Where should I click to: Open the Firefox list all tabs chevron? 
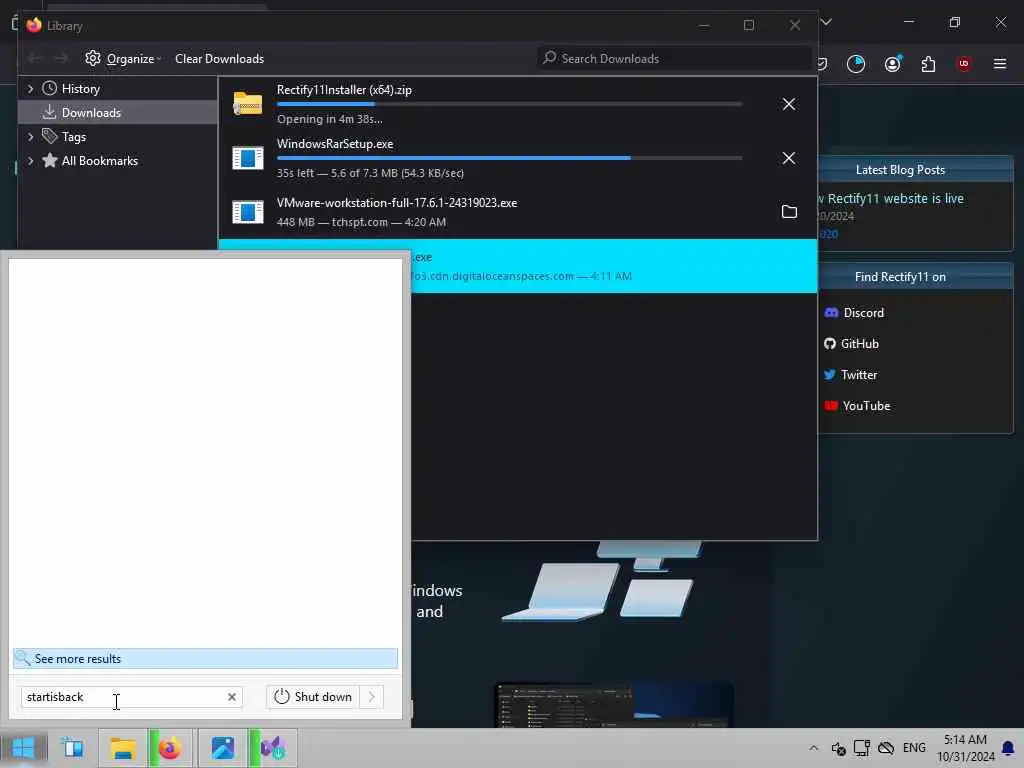click(x=826, y=22)
